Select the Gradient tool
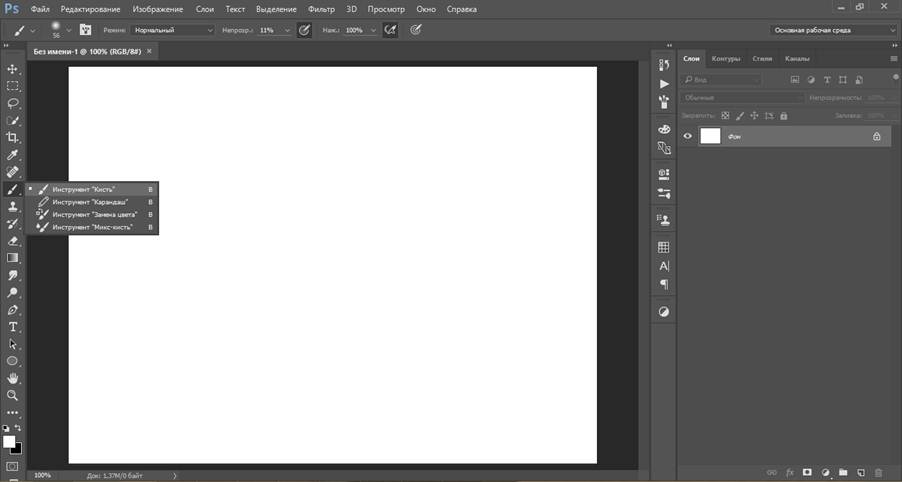 click(x=12, y=258)
